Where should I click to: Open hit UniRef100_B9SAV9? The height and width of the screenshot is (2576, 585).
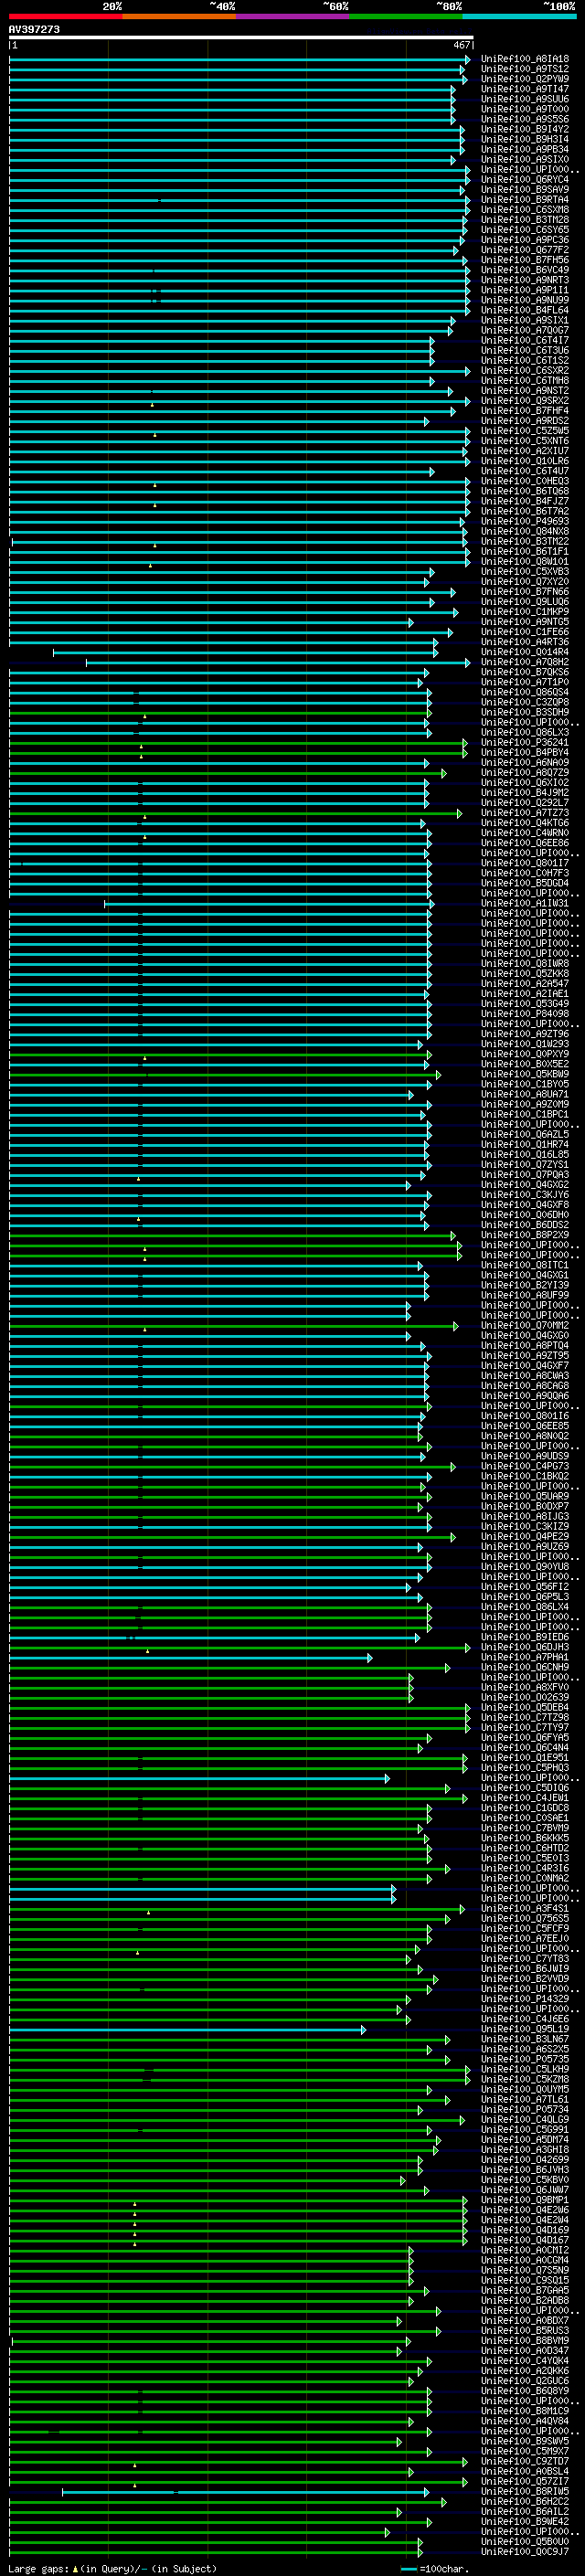[x=525, y=190]
